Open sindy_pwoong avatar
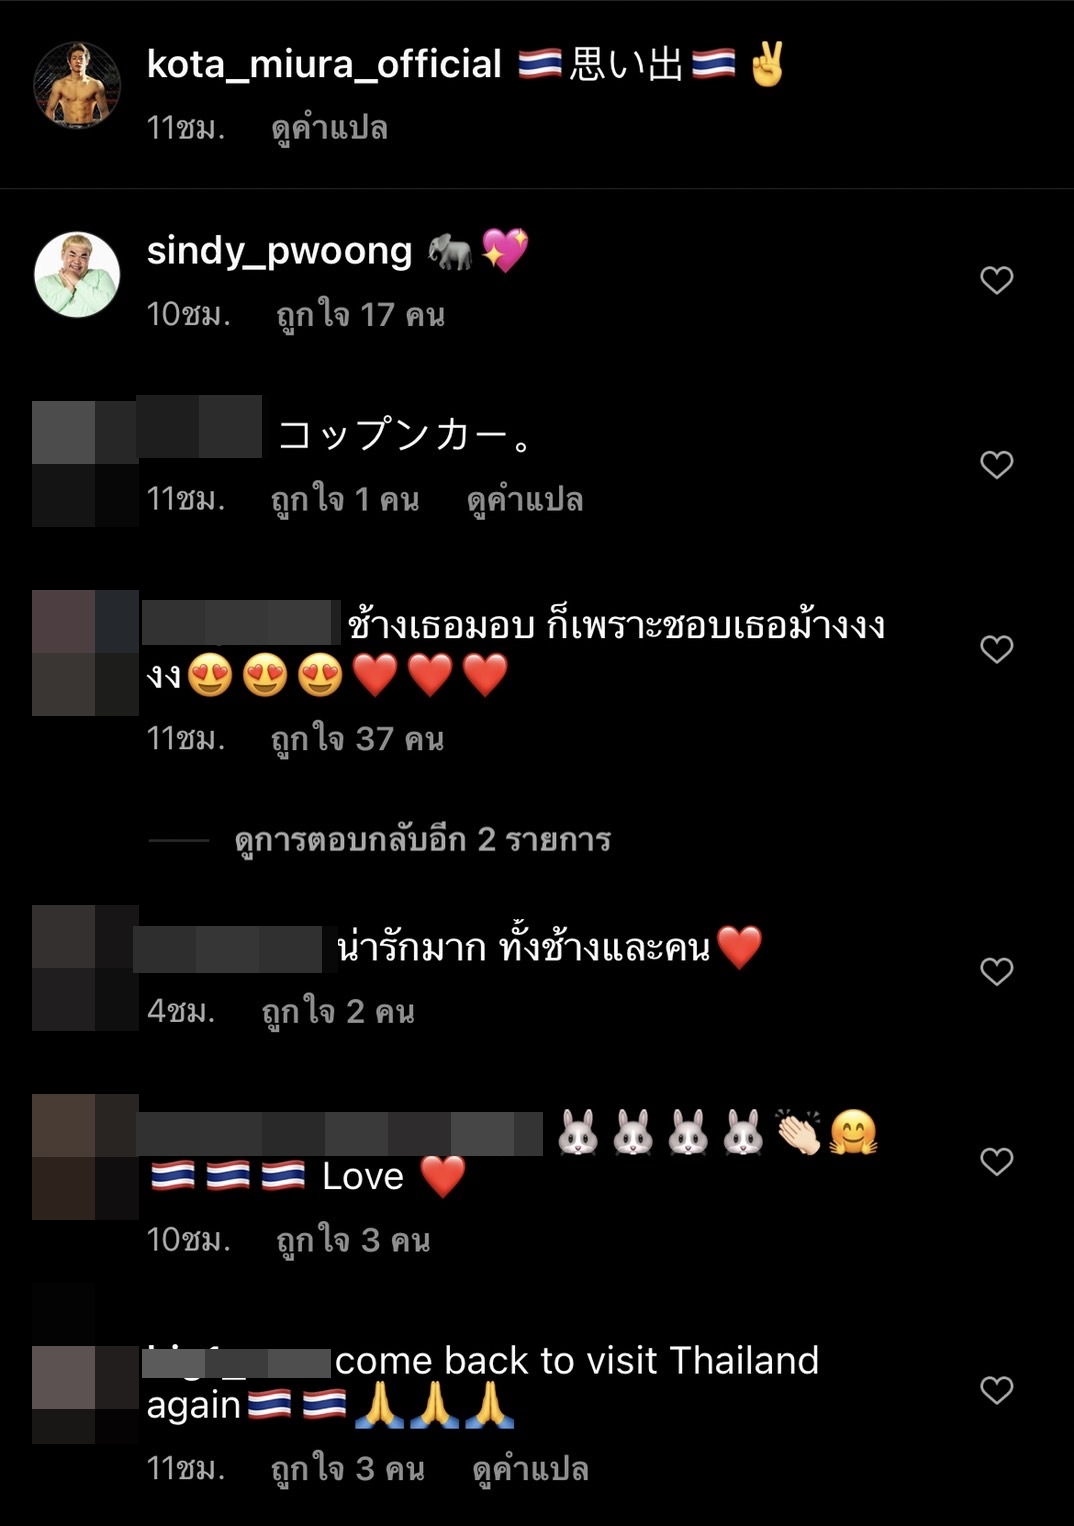 point(77,274)
